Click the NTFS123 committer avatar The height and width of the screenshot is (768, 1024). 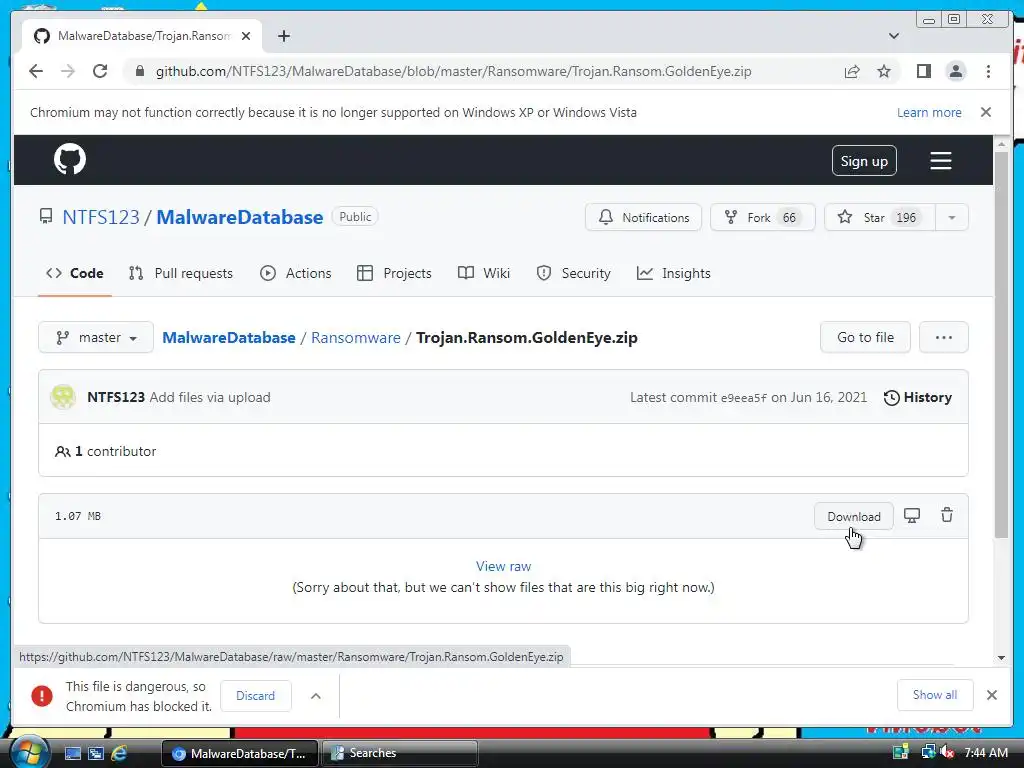coord(63,397)
